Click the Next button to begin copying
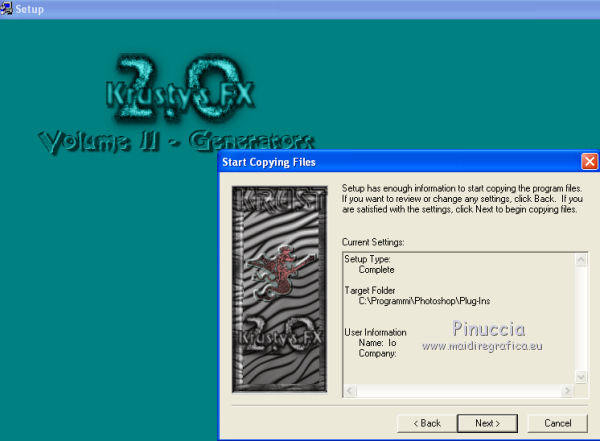Screen dimensions: 600x441 click(487, 423)
